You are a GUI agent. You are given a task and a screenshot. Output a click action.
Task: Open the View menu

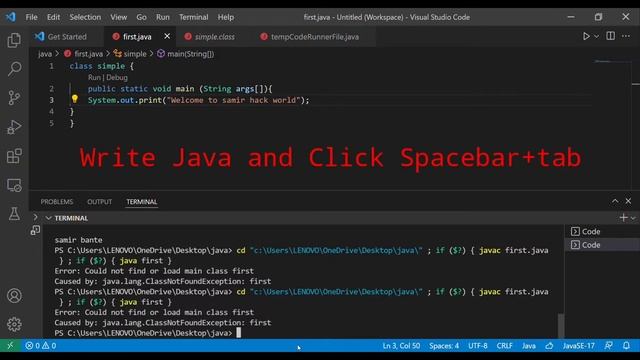coord(118,17)
